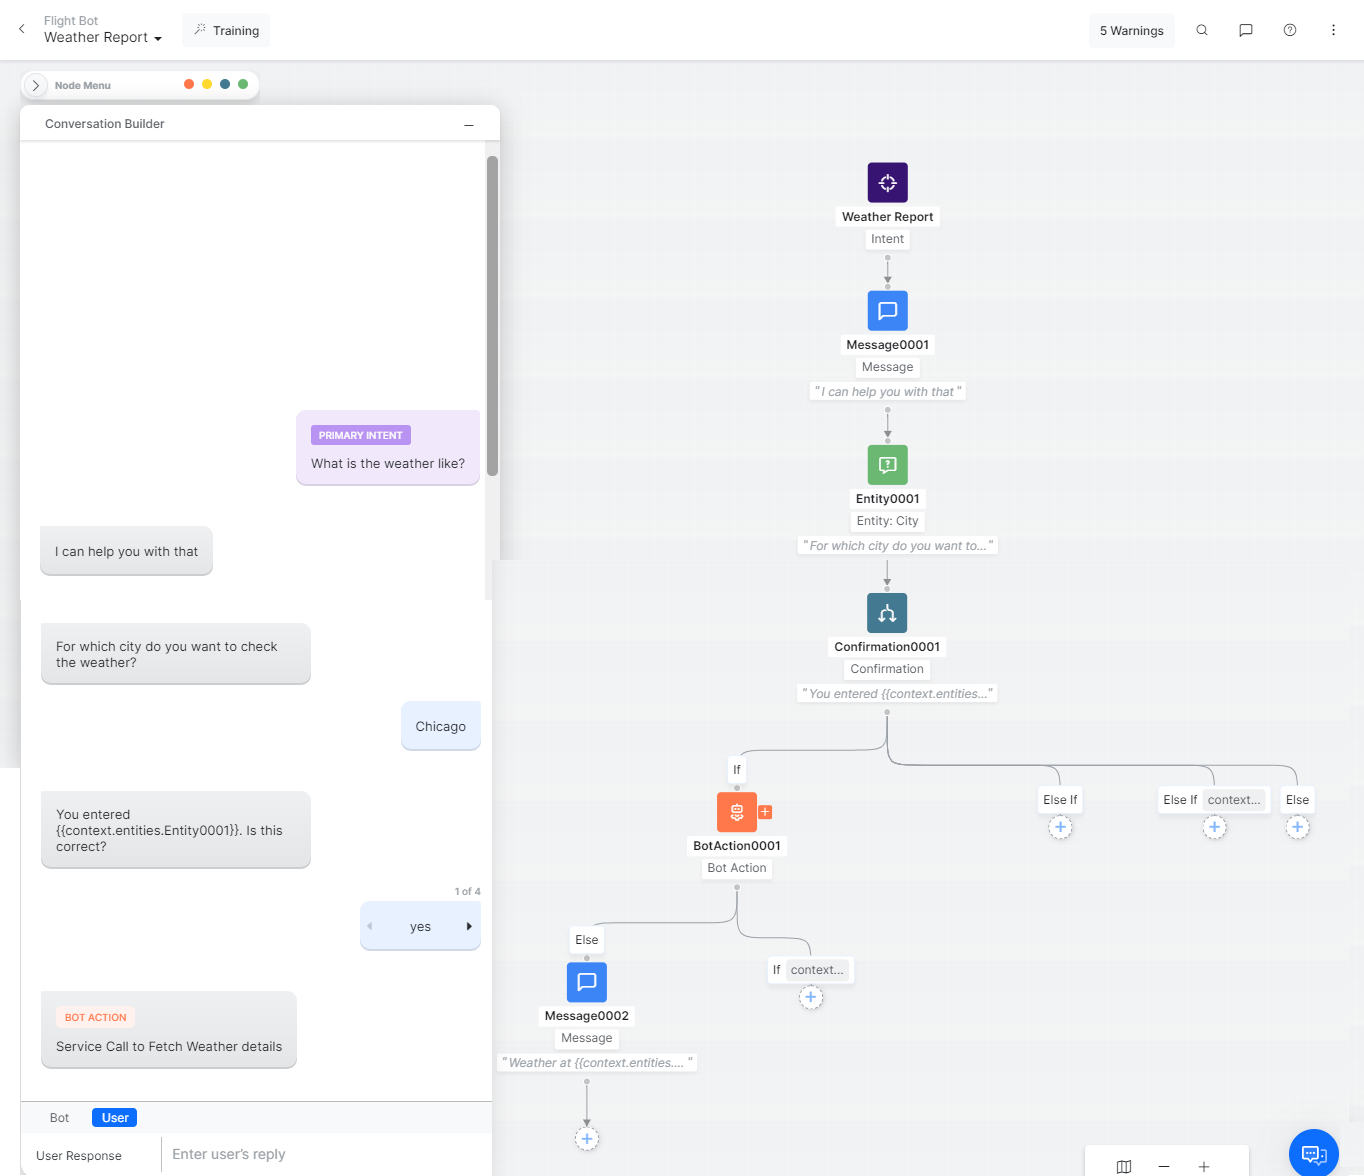The image size is (1364, 1176).
Task: Expand the Node Menu panel
Action: [36, 85]
